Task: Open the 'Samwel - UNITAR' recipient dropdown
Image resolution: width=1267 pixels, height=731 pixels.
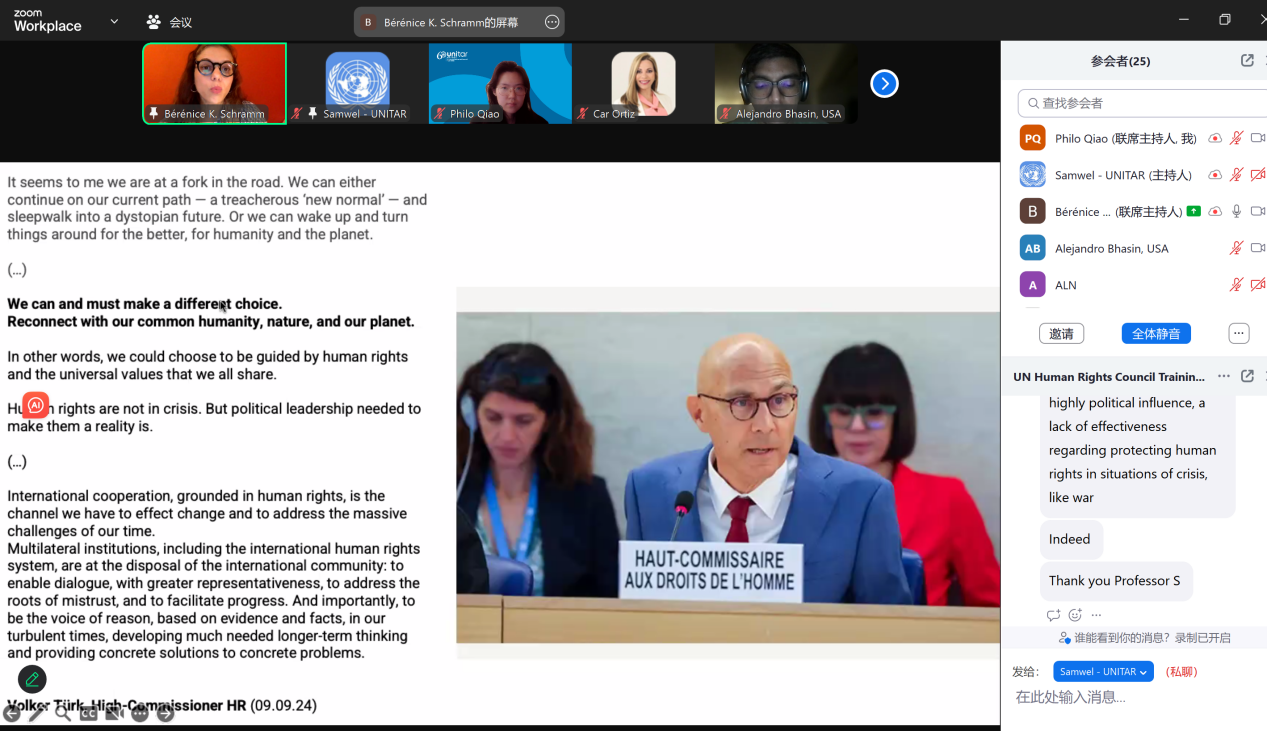Action: coord(1103,672)
